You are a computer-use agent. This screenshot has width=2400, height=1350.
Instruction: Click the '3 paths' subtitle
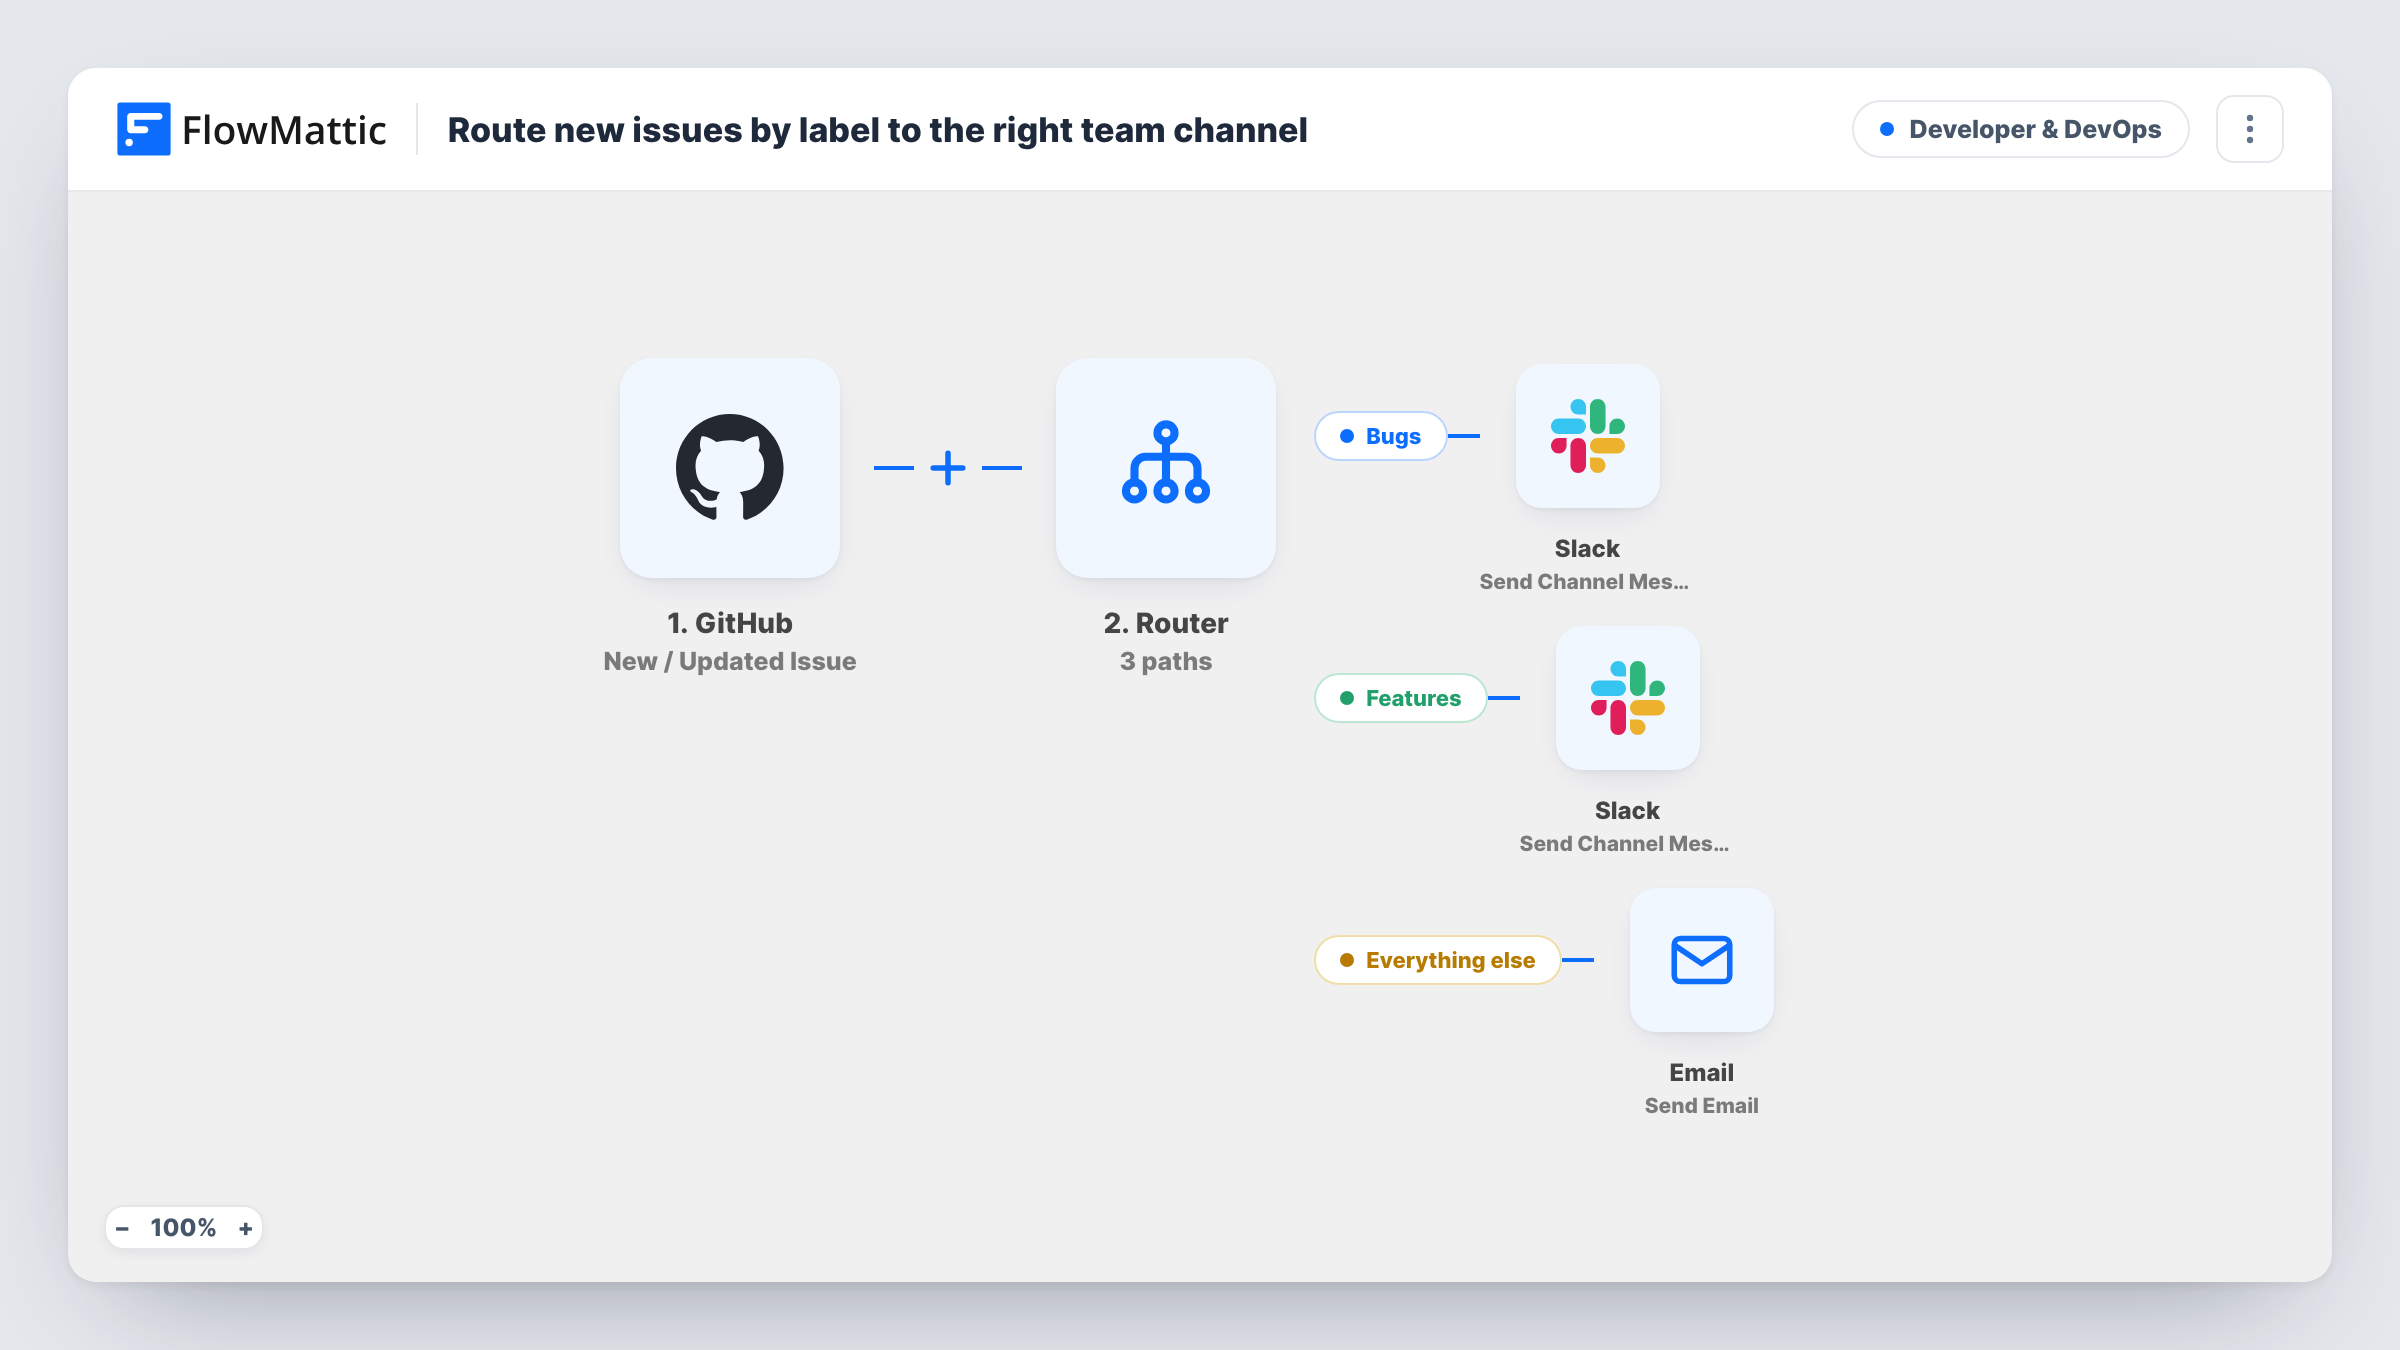tap(1165, 661)
